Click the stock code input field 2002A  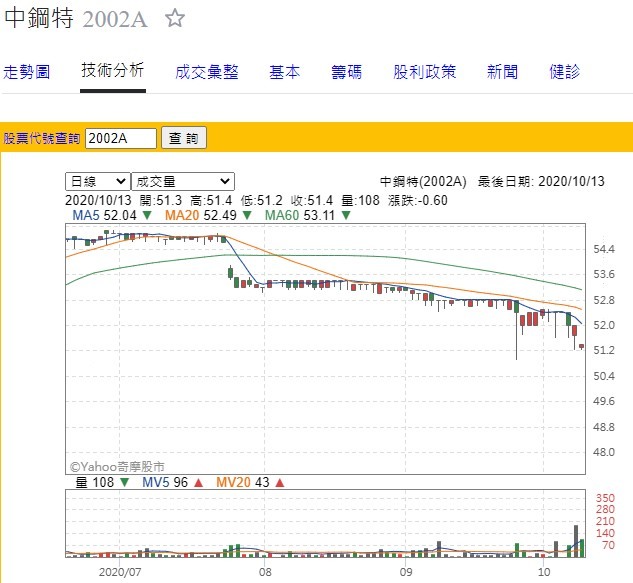pyautogui.click(x=121, y=138)
